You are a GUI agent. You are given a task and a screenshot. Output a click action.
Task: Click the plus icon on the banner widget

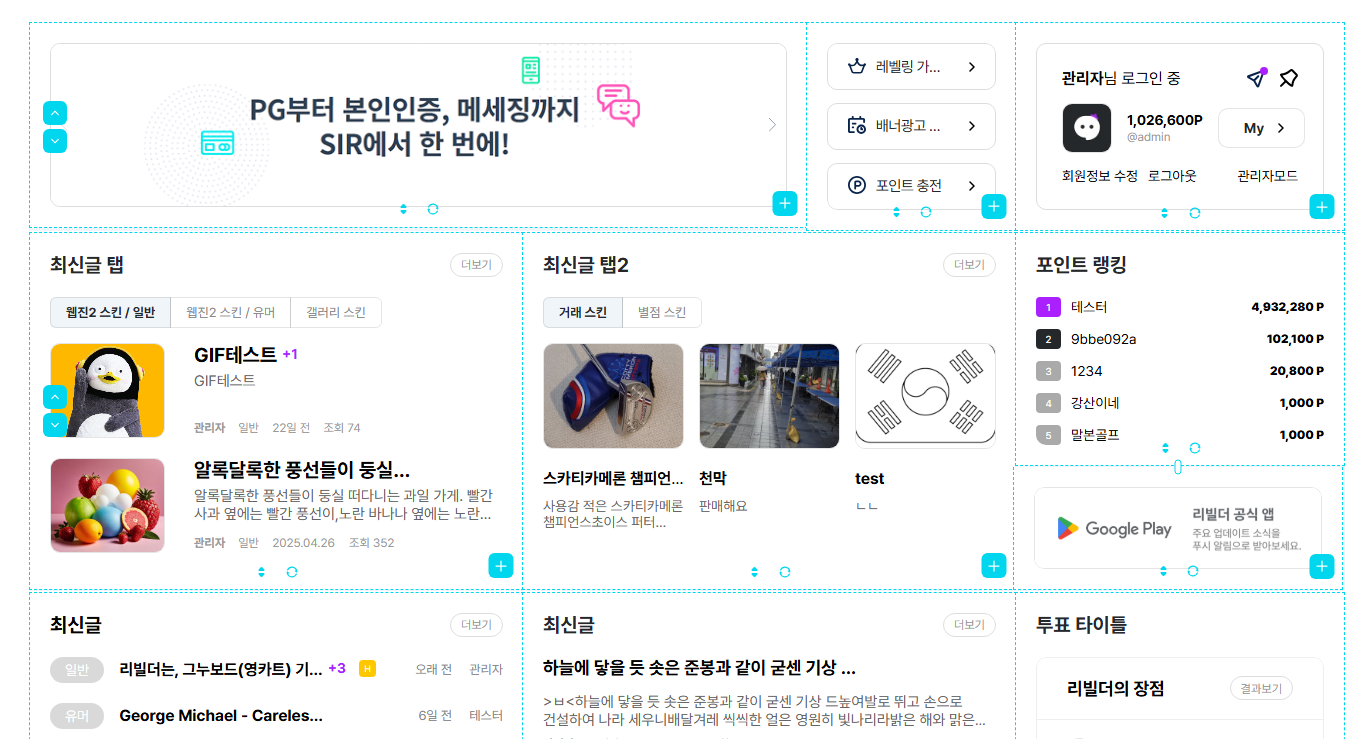pyautogui.click(x=785, y=203)
